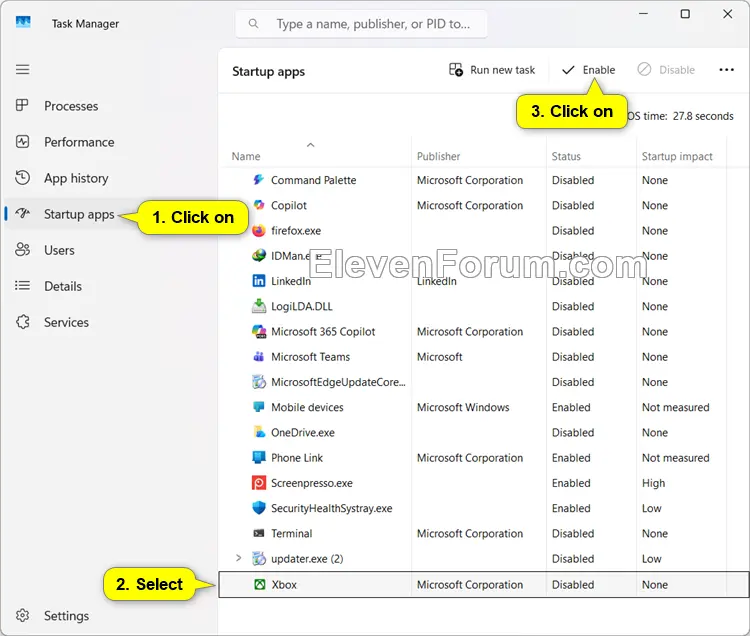The image size is (750, 636).
Task: Select the Command Palette row
Action: 484,180
